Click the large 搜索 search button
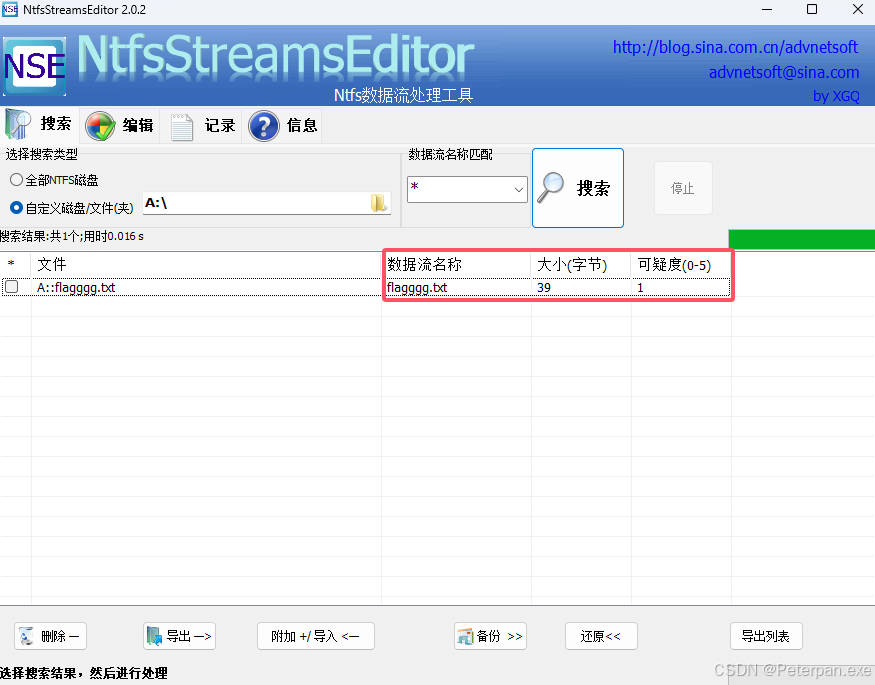This screenshot has width=875, height=685. pos(578,188)
